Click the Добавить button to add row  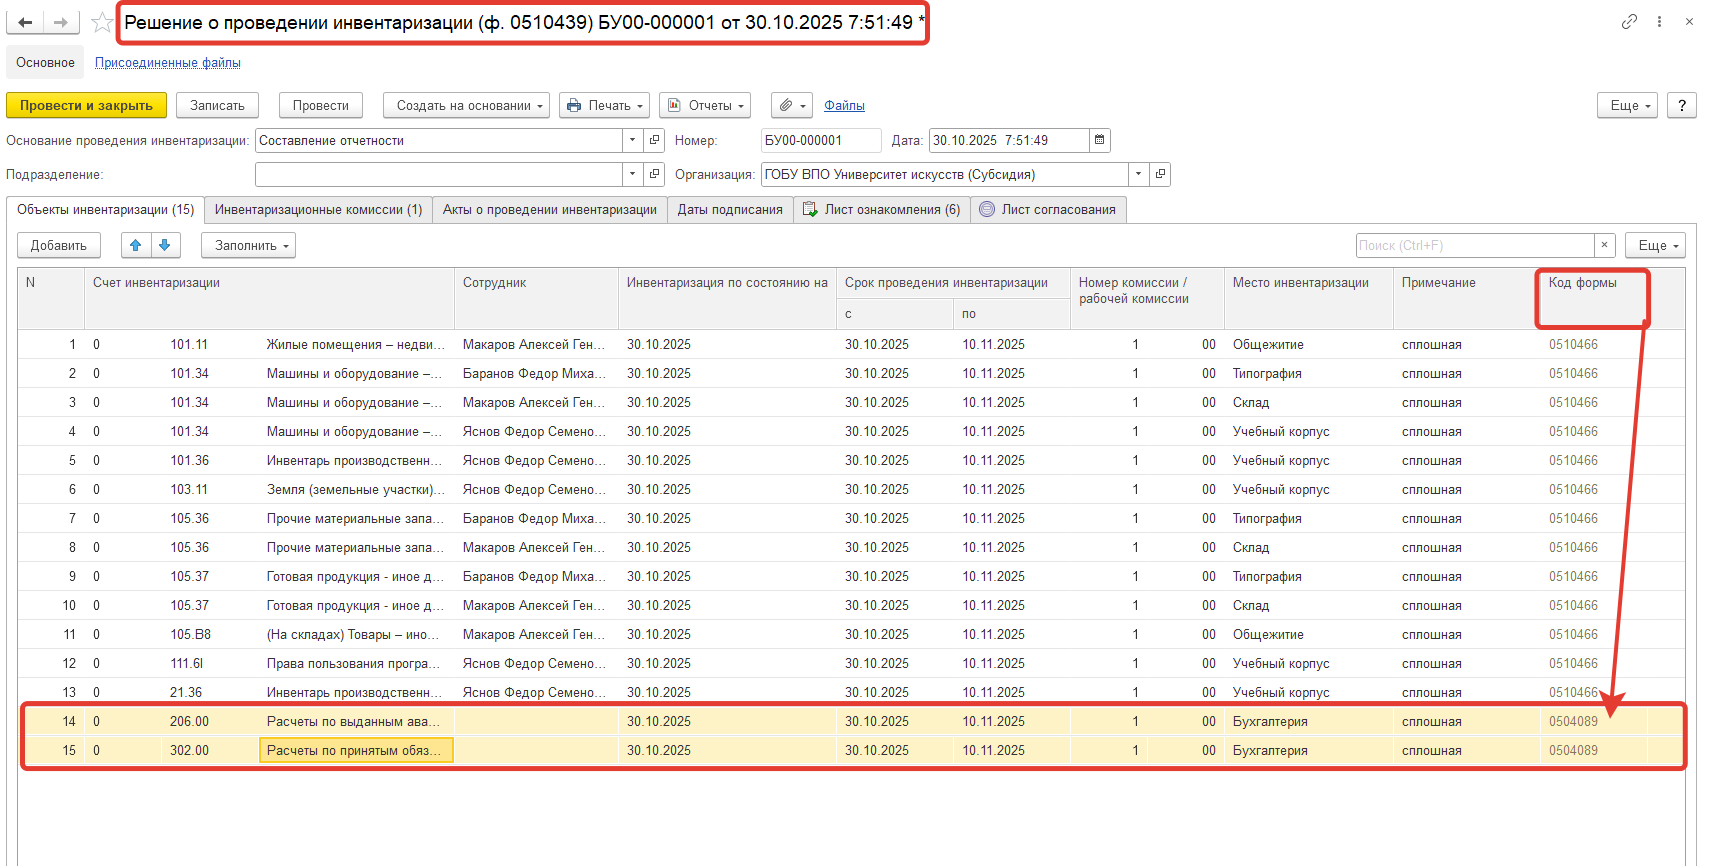[x=59, y=245]
